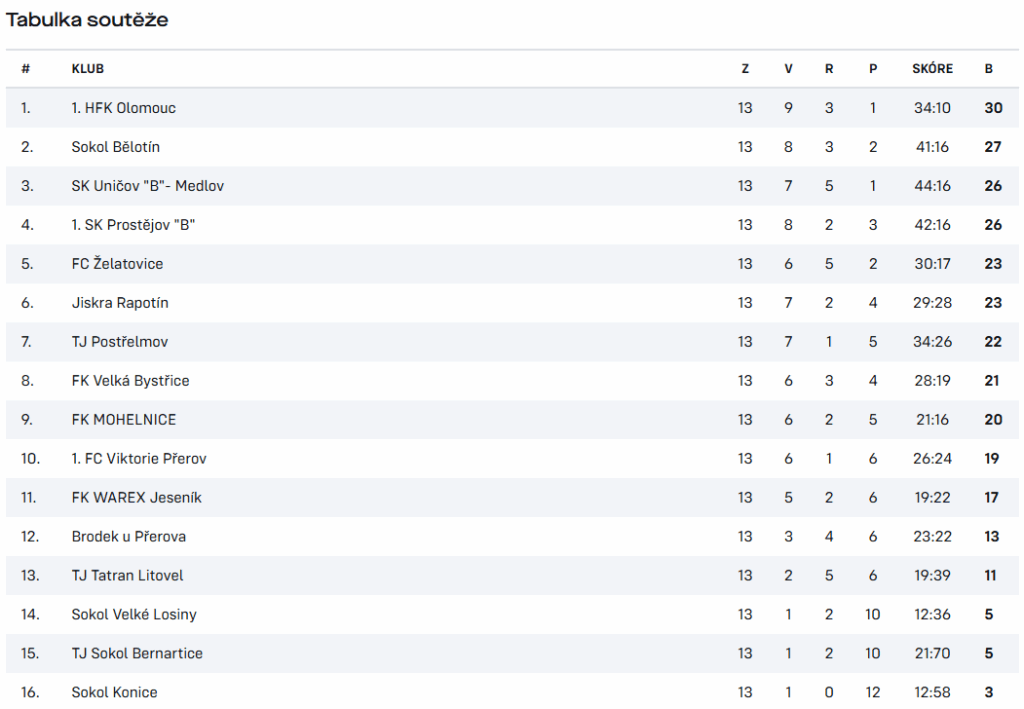This screenshot has height=709, width=1024.
Task: Open Brodek u Přerova club page
Action: 129,537
